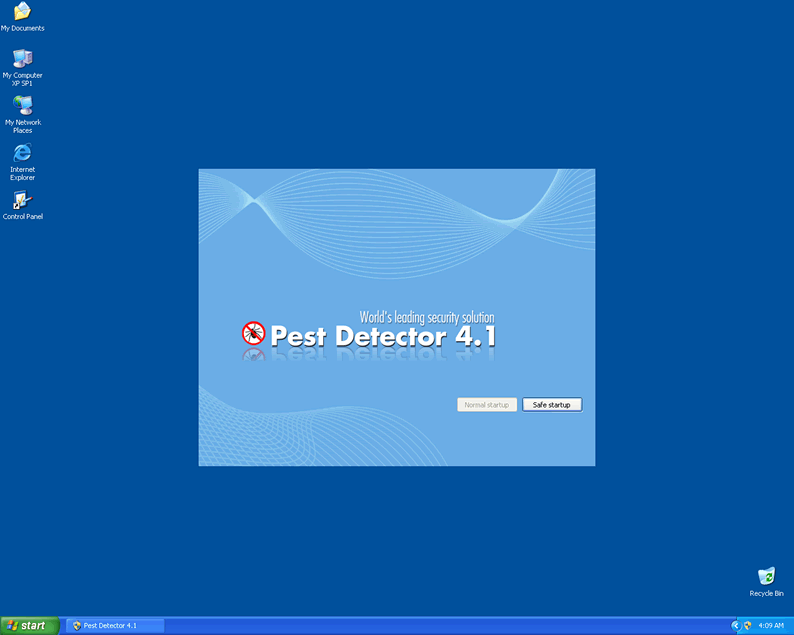The width and height of the screenshot is (794, 635).
Task: Expand hidden system tray icons arrow
Action: click(735, 625)
